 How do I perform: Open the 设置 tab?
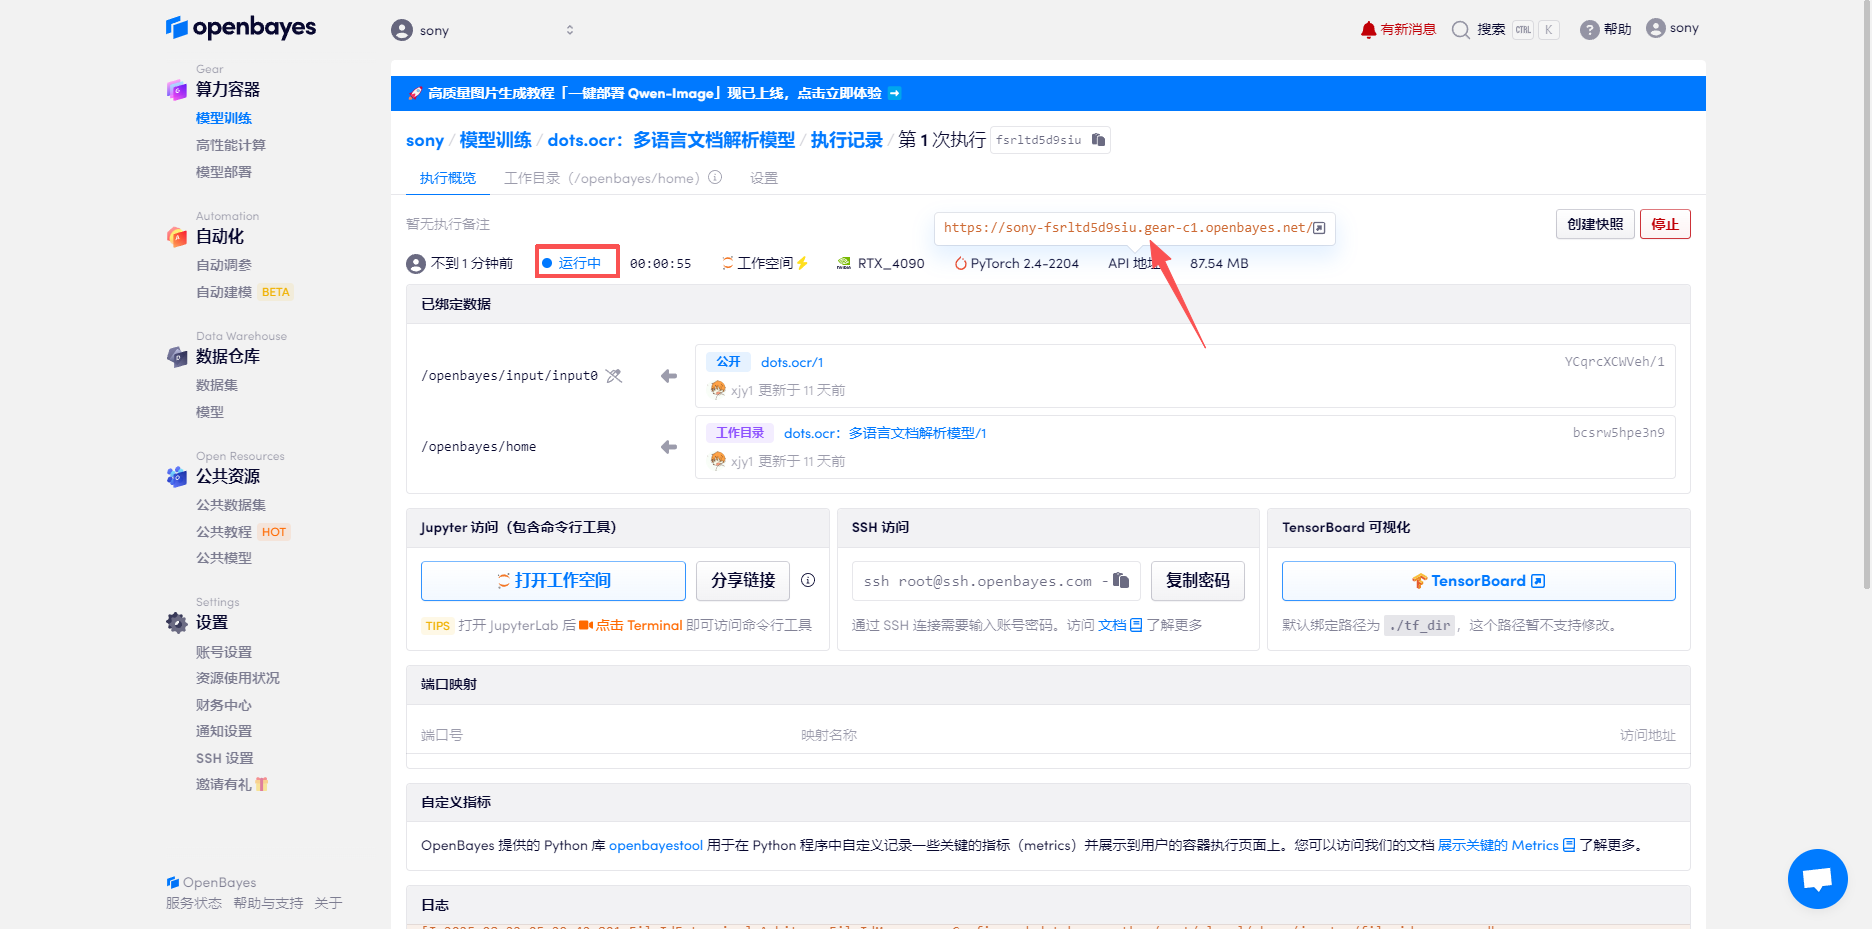(763, 178)
